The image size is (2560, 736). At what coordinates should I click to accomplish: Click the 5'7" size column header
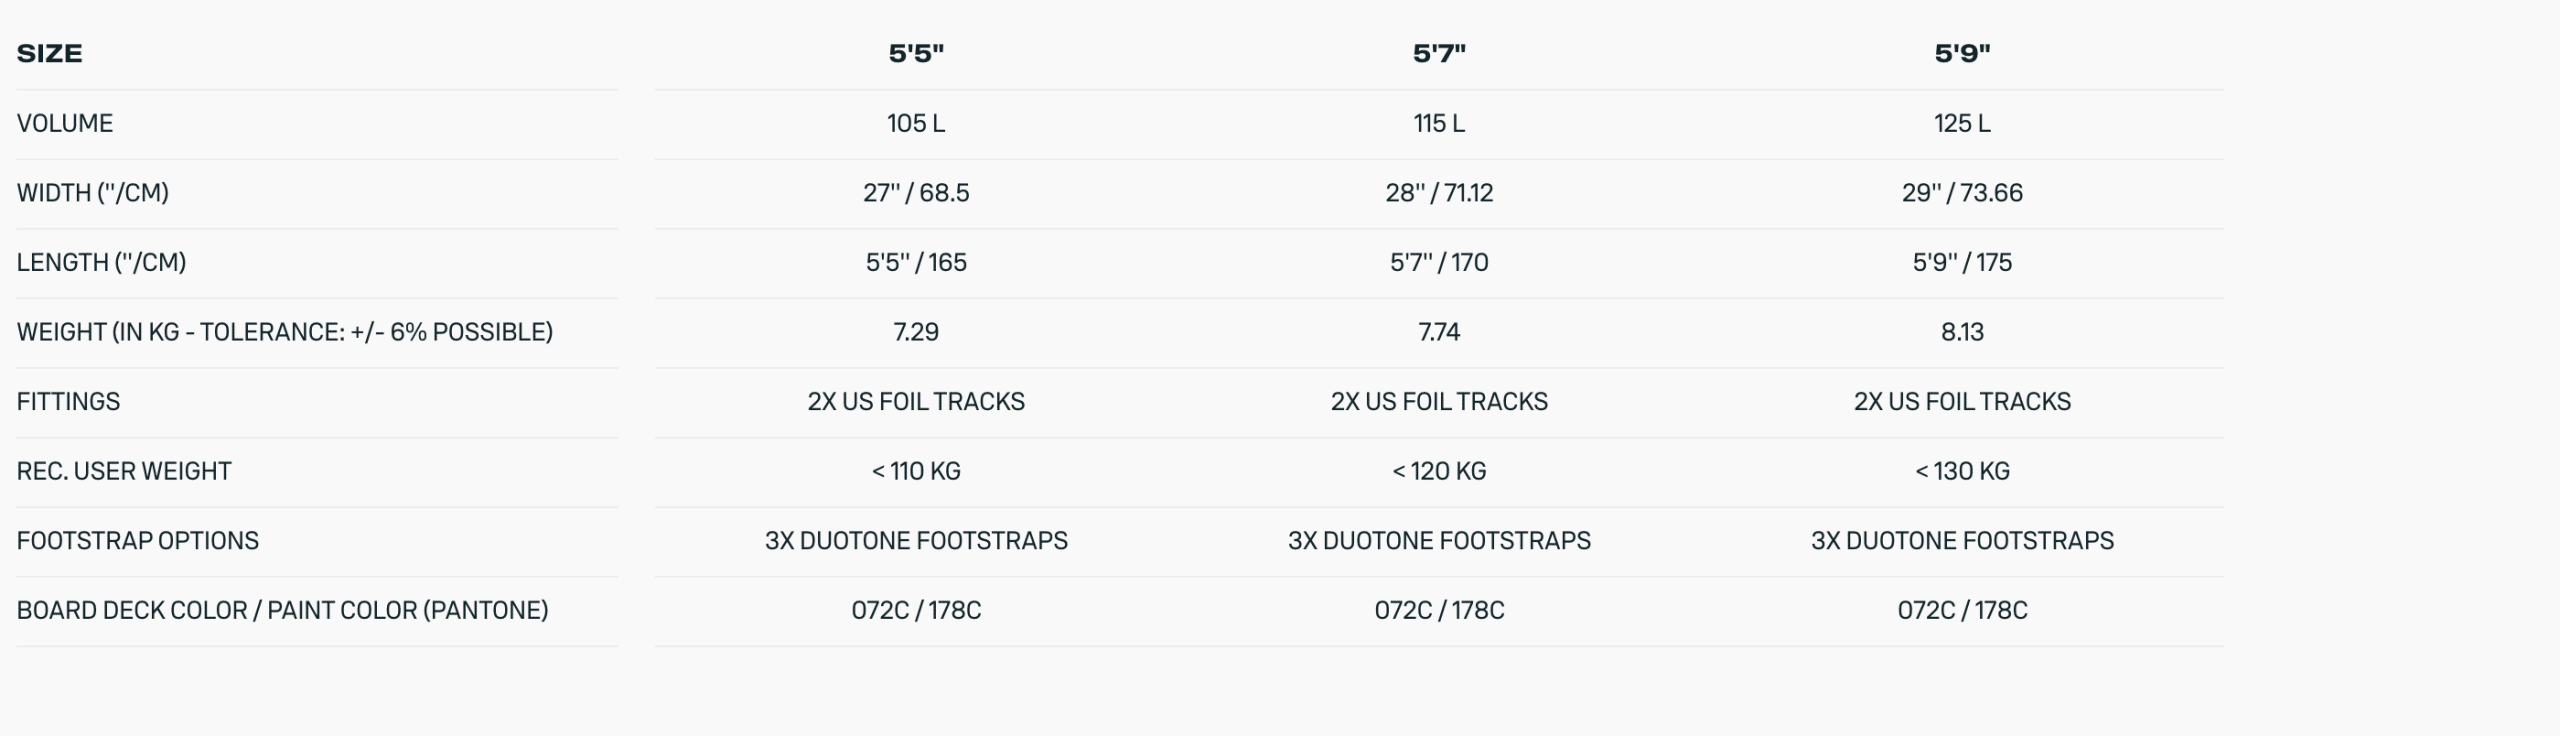click(x=1439, y=53)
